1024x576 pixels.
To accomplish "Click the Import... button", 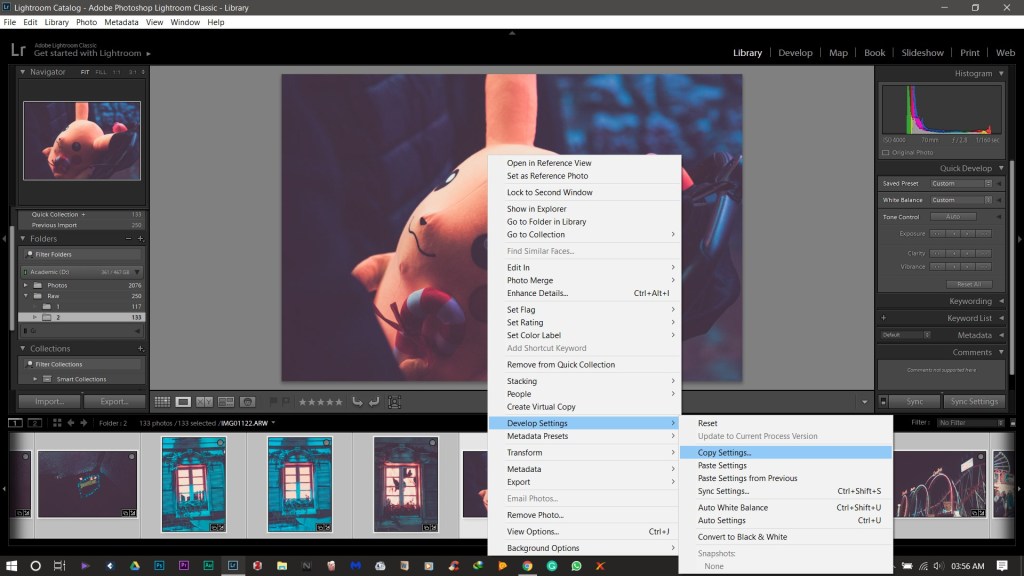I will (49, 402).
